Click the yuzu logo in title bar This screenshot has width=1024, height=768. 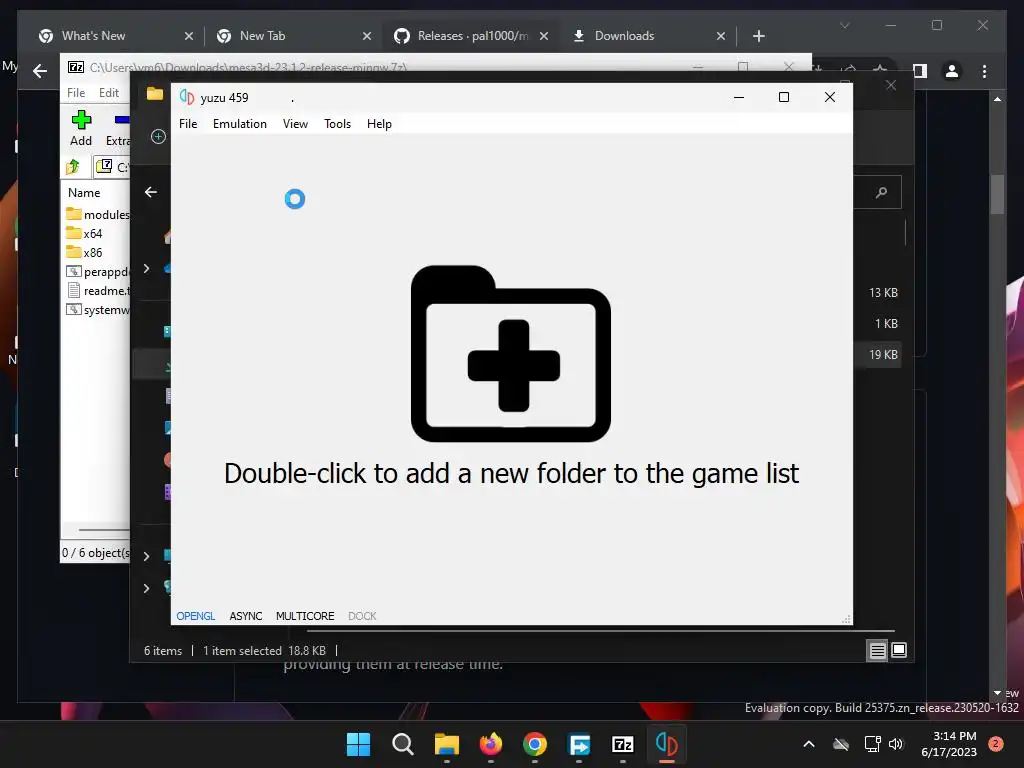(x=187, y=97)
